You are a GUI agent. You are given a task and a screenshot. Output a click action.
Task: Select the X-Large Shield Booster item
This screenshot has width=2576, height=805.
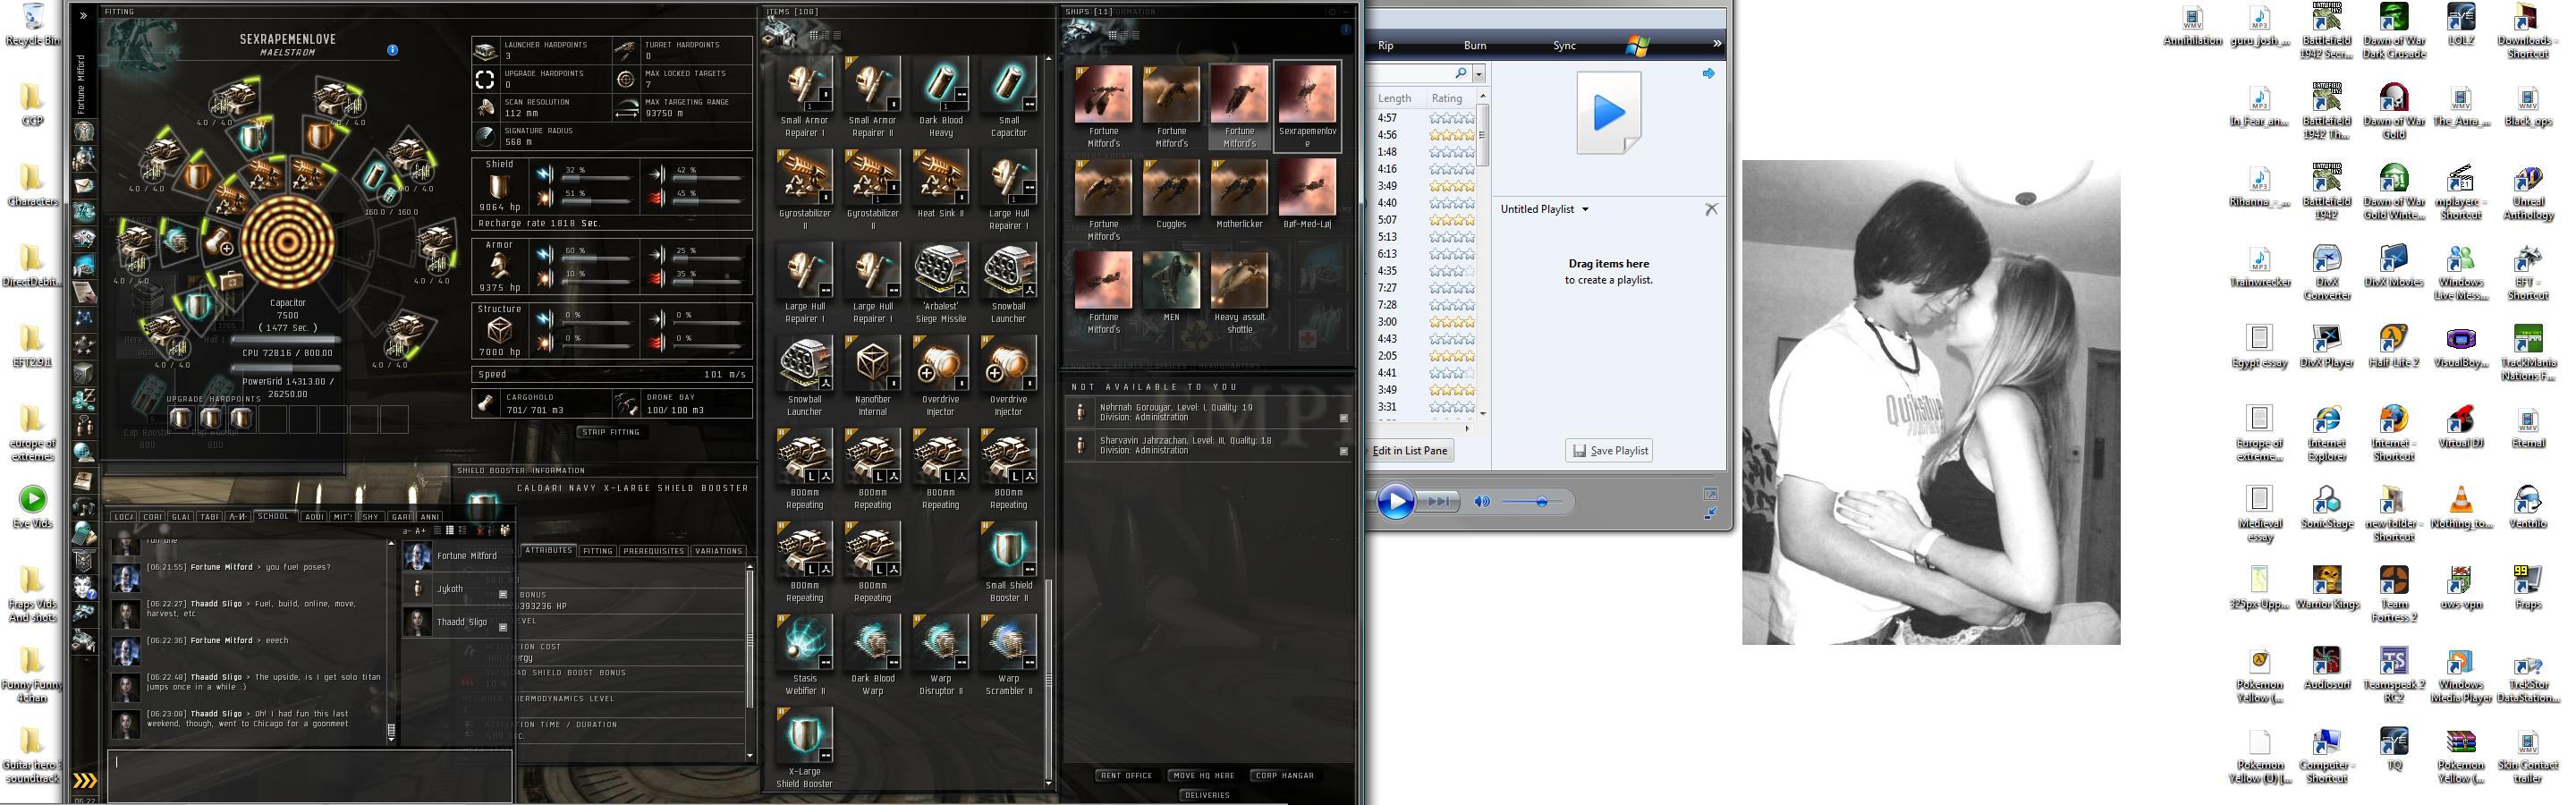tap(804, 748)
